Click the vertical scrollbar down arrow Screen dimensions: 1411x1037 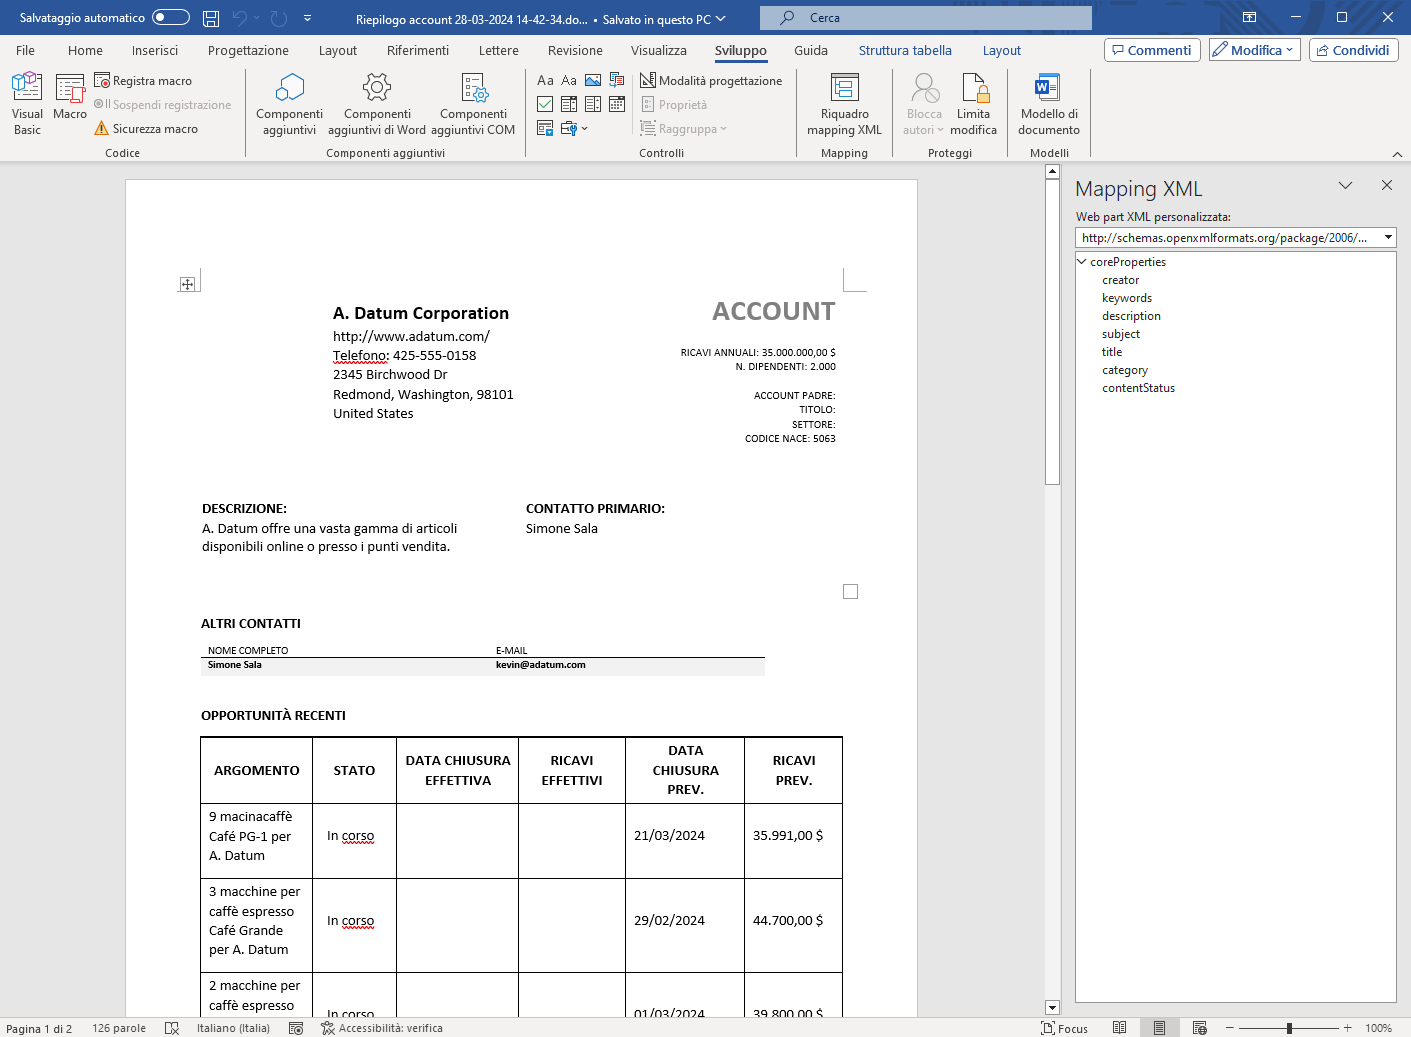pyautogui.click(x=1052, y=1008)
